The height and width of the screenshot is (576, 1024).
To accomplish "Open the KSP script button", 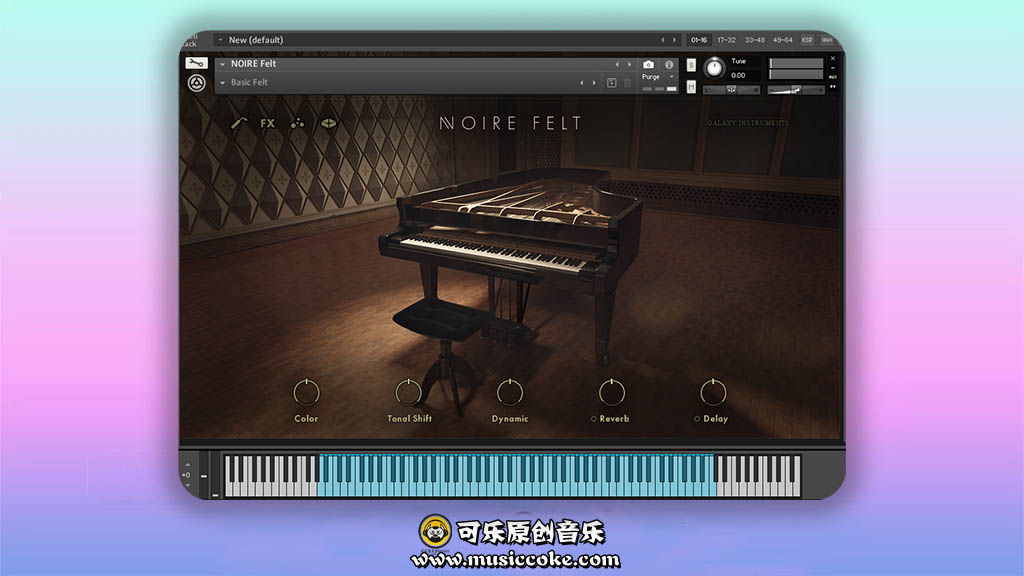I will coord(807,40).
